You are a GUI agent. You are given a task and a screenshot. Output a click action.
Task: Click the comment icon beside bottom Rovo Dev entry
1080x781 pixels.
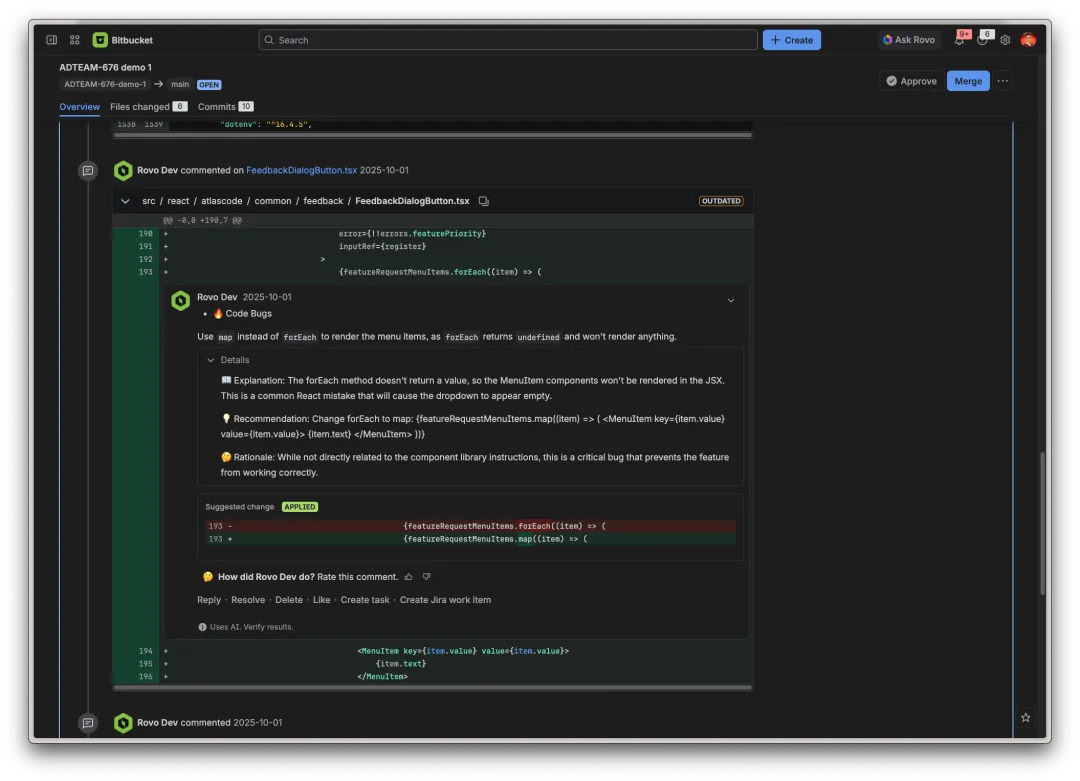87,723
